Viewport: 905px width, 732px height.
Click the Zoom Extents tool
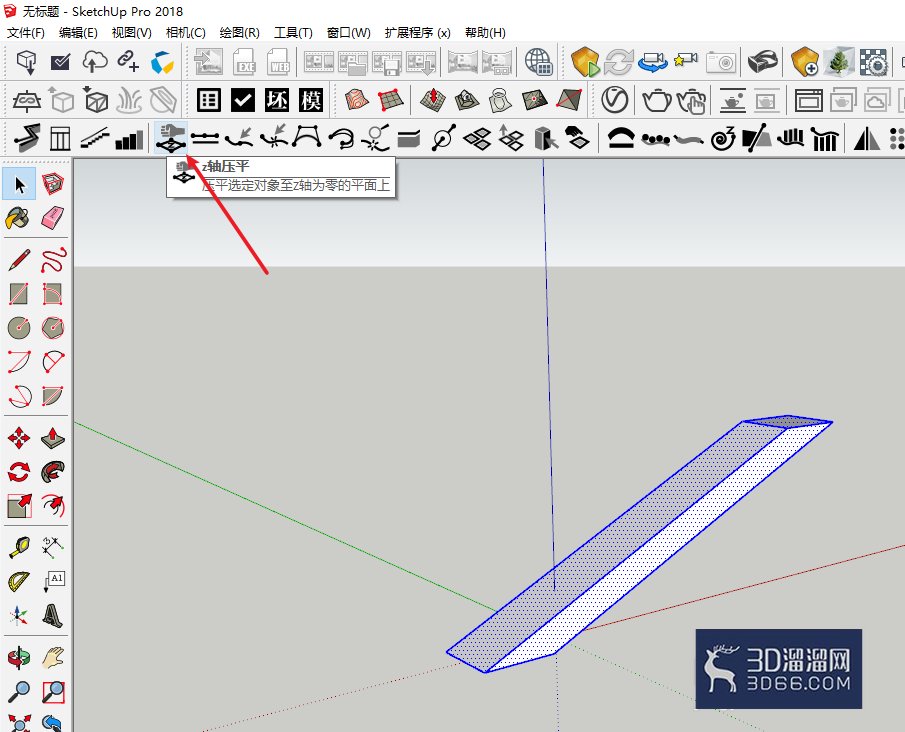point(18,723)
